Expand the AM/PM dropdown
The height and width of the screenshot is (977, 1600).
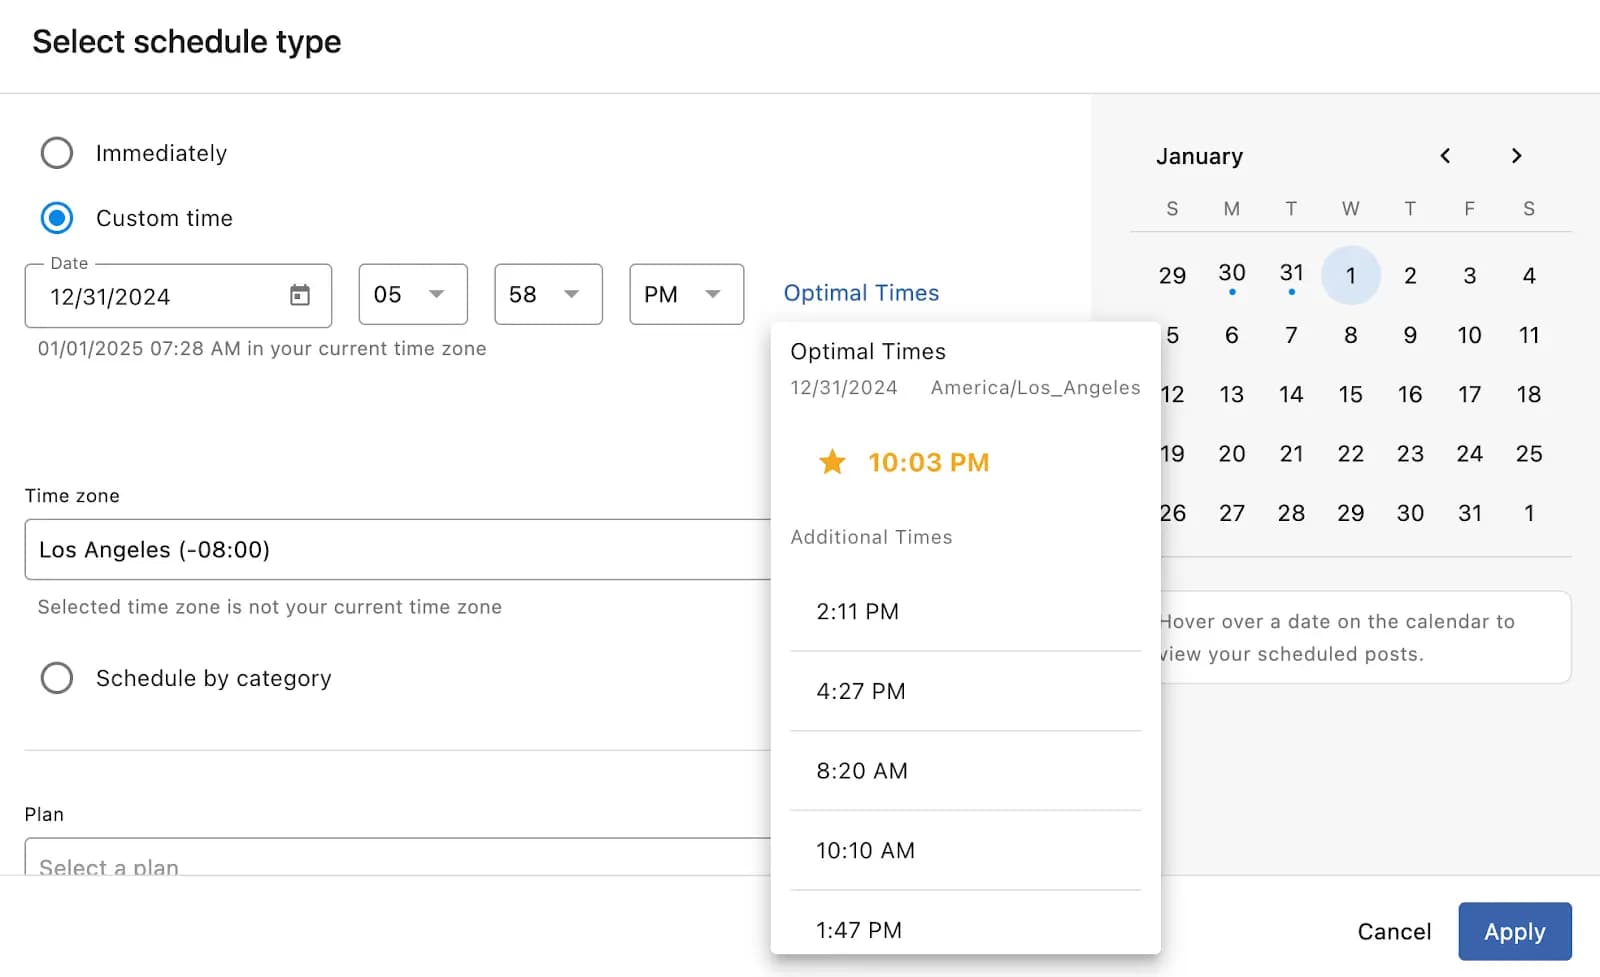tap(685, 295)
